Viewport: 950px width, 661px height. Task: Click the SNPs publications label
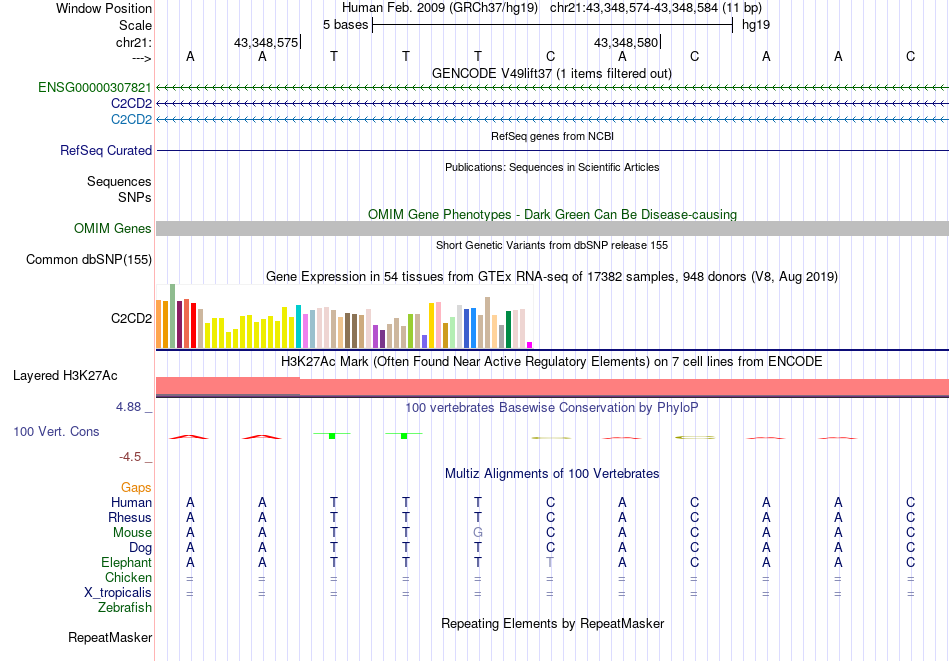(x=135, y=198)
